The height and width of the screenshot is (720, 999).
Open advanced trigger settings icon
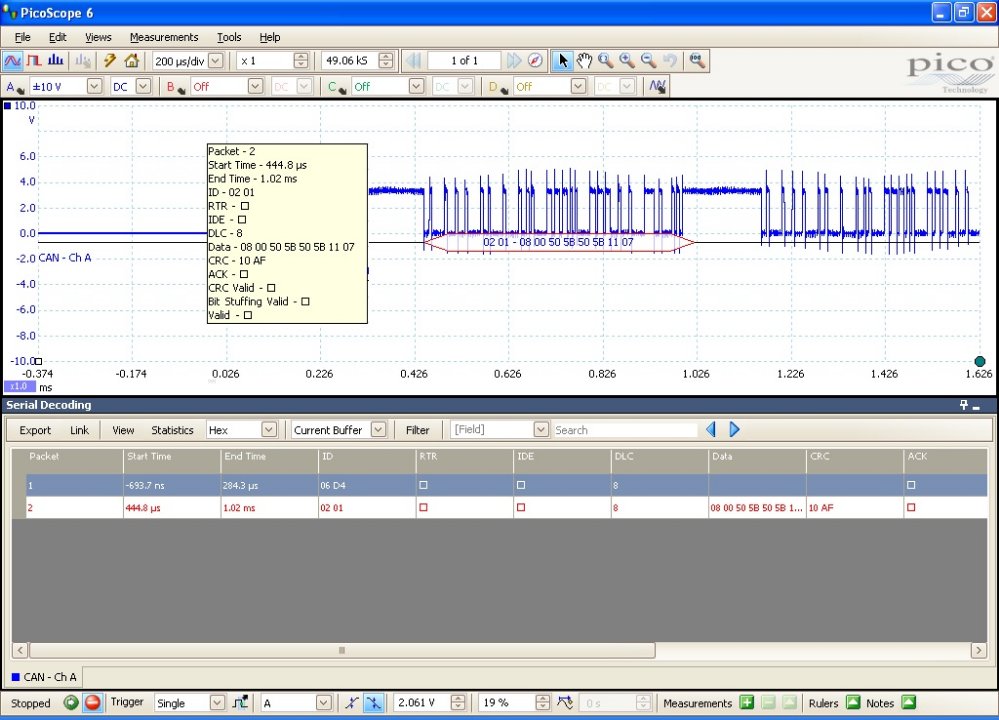[240, 703]
